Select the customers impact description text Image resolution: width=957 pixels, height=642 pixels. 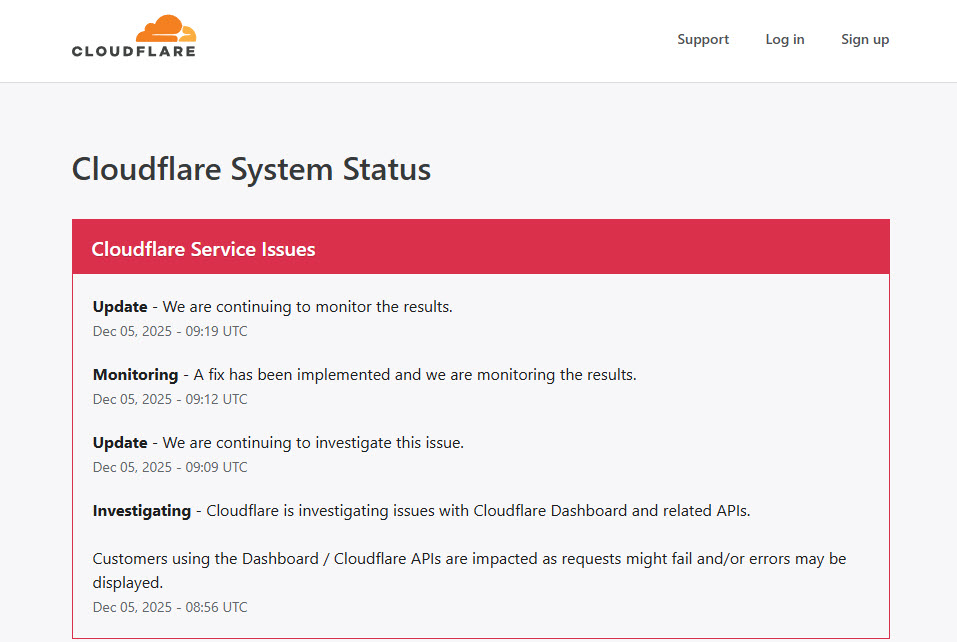click(468, 570)
